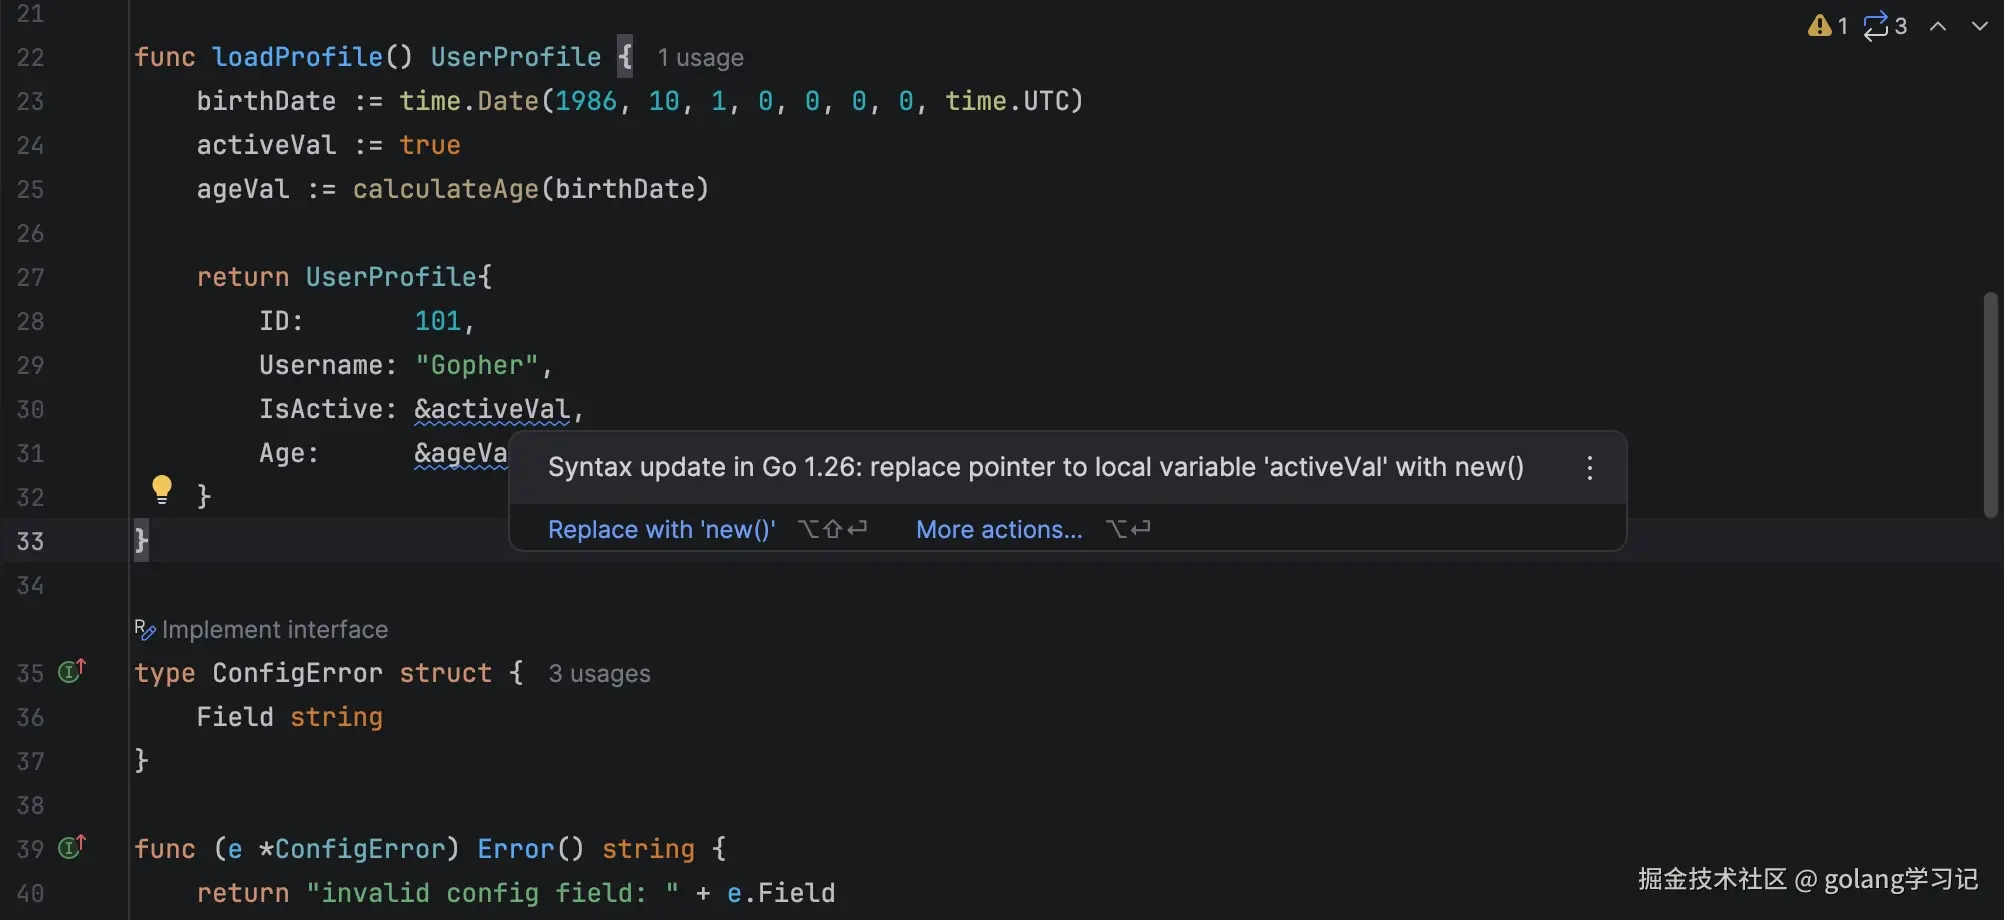
Task: Go to next highlighted problem arrow
Action: click(x=1980, y=26)
